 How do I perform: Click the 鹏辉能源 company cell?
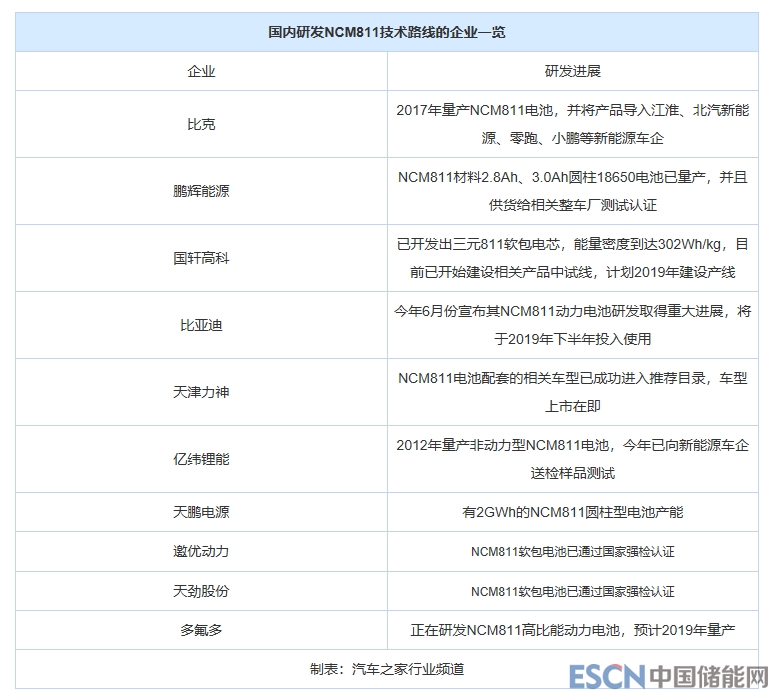[x=201, y=191]
